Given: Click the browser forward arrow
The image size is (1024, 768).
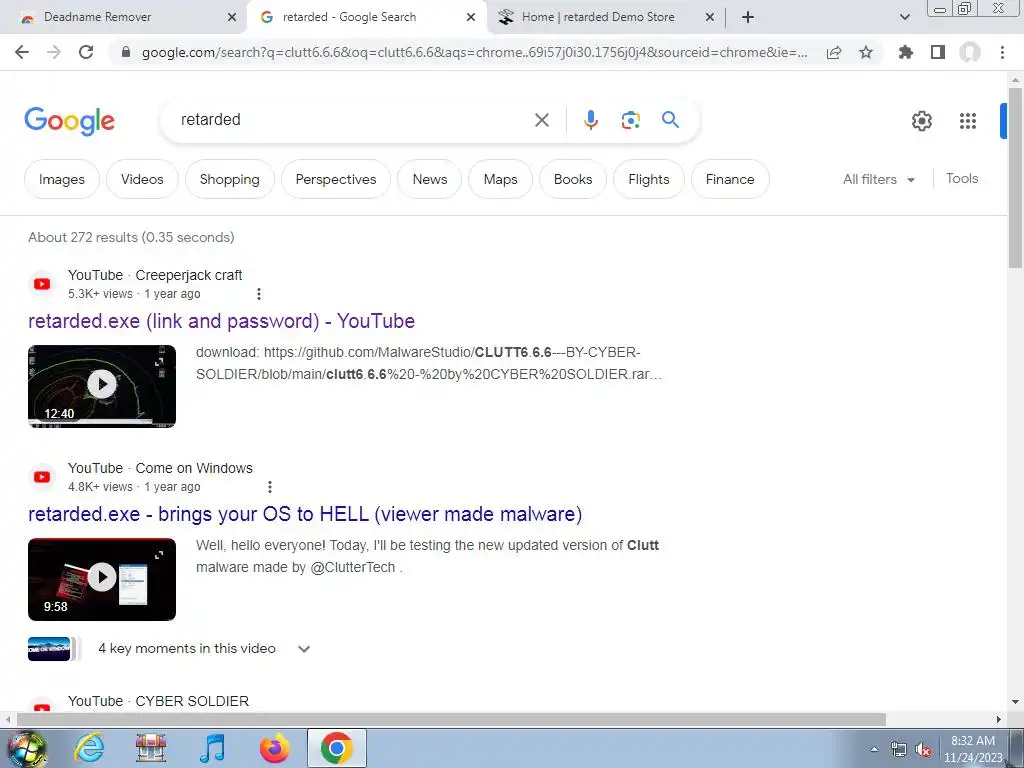Looking at the screenshot, I should coord(54,52).
